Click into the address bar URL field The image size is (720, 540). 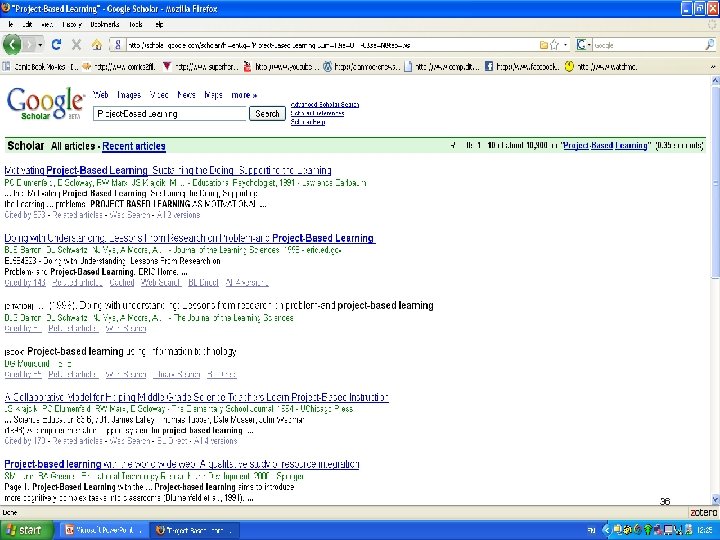331,45
